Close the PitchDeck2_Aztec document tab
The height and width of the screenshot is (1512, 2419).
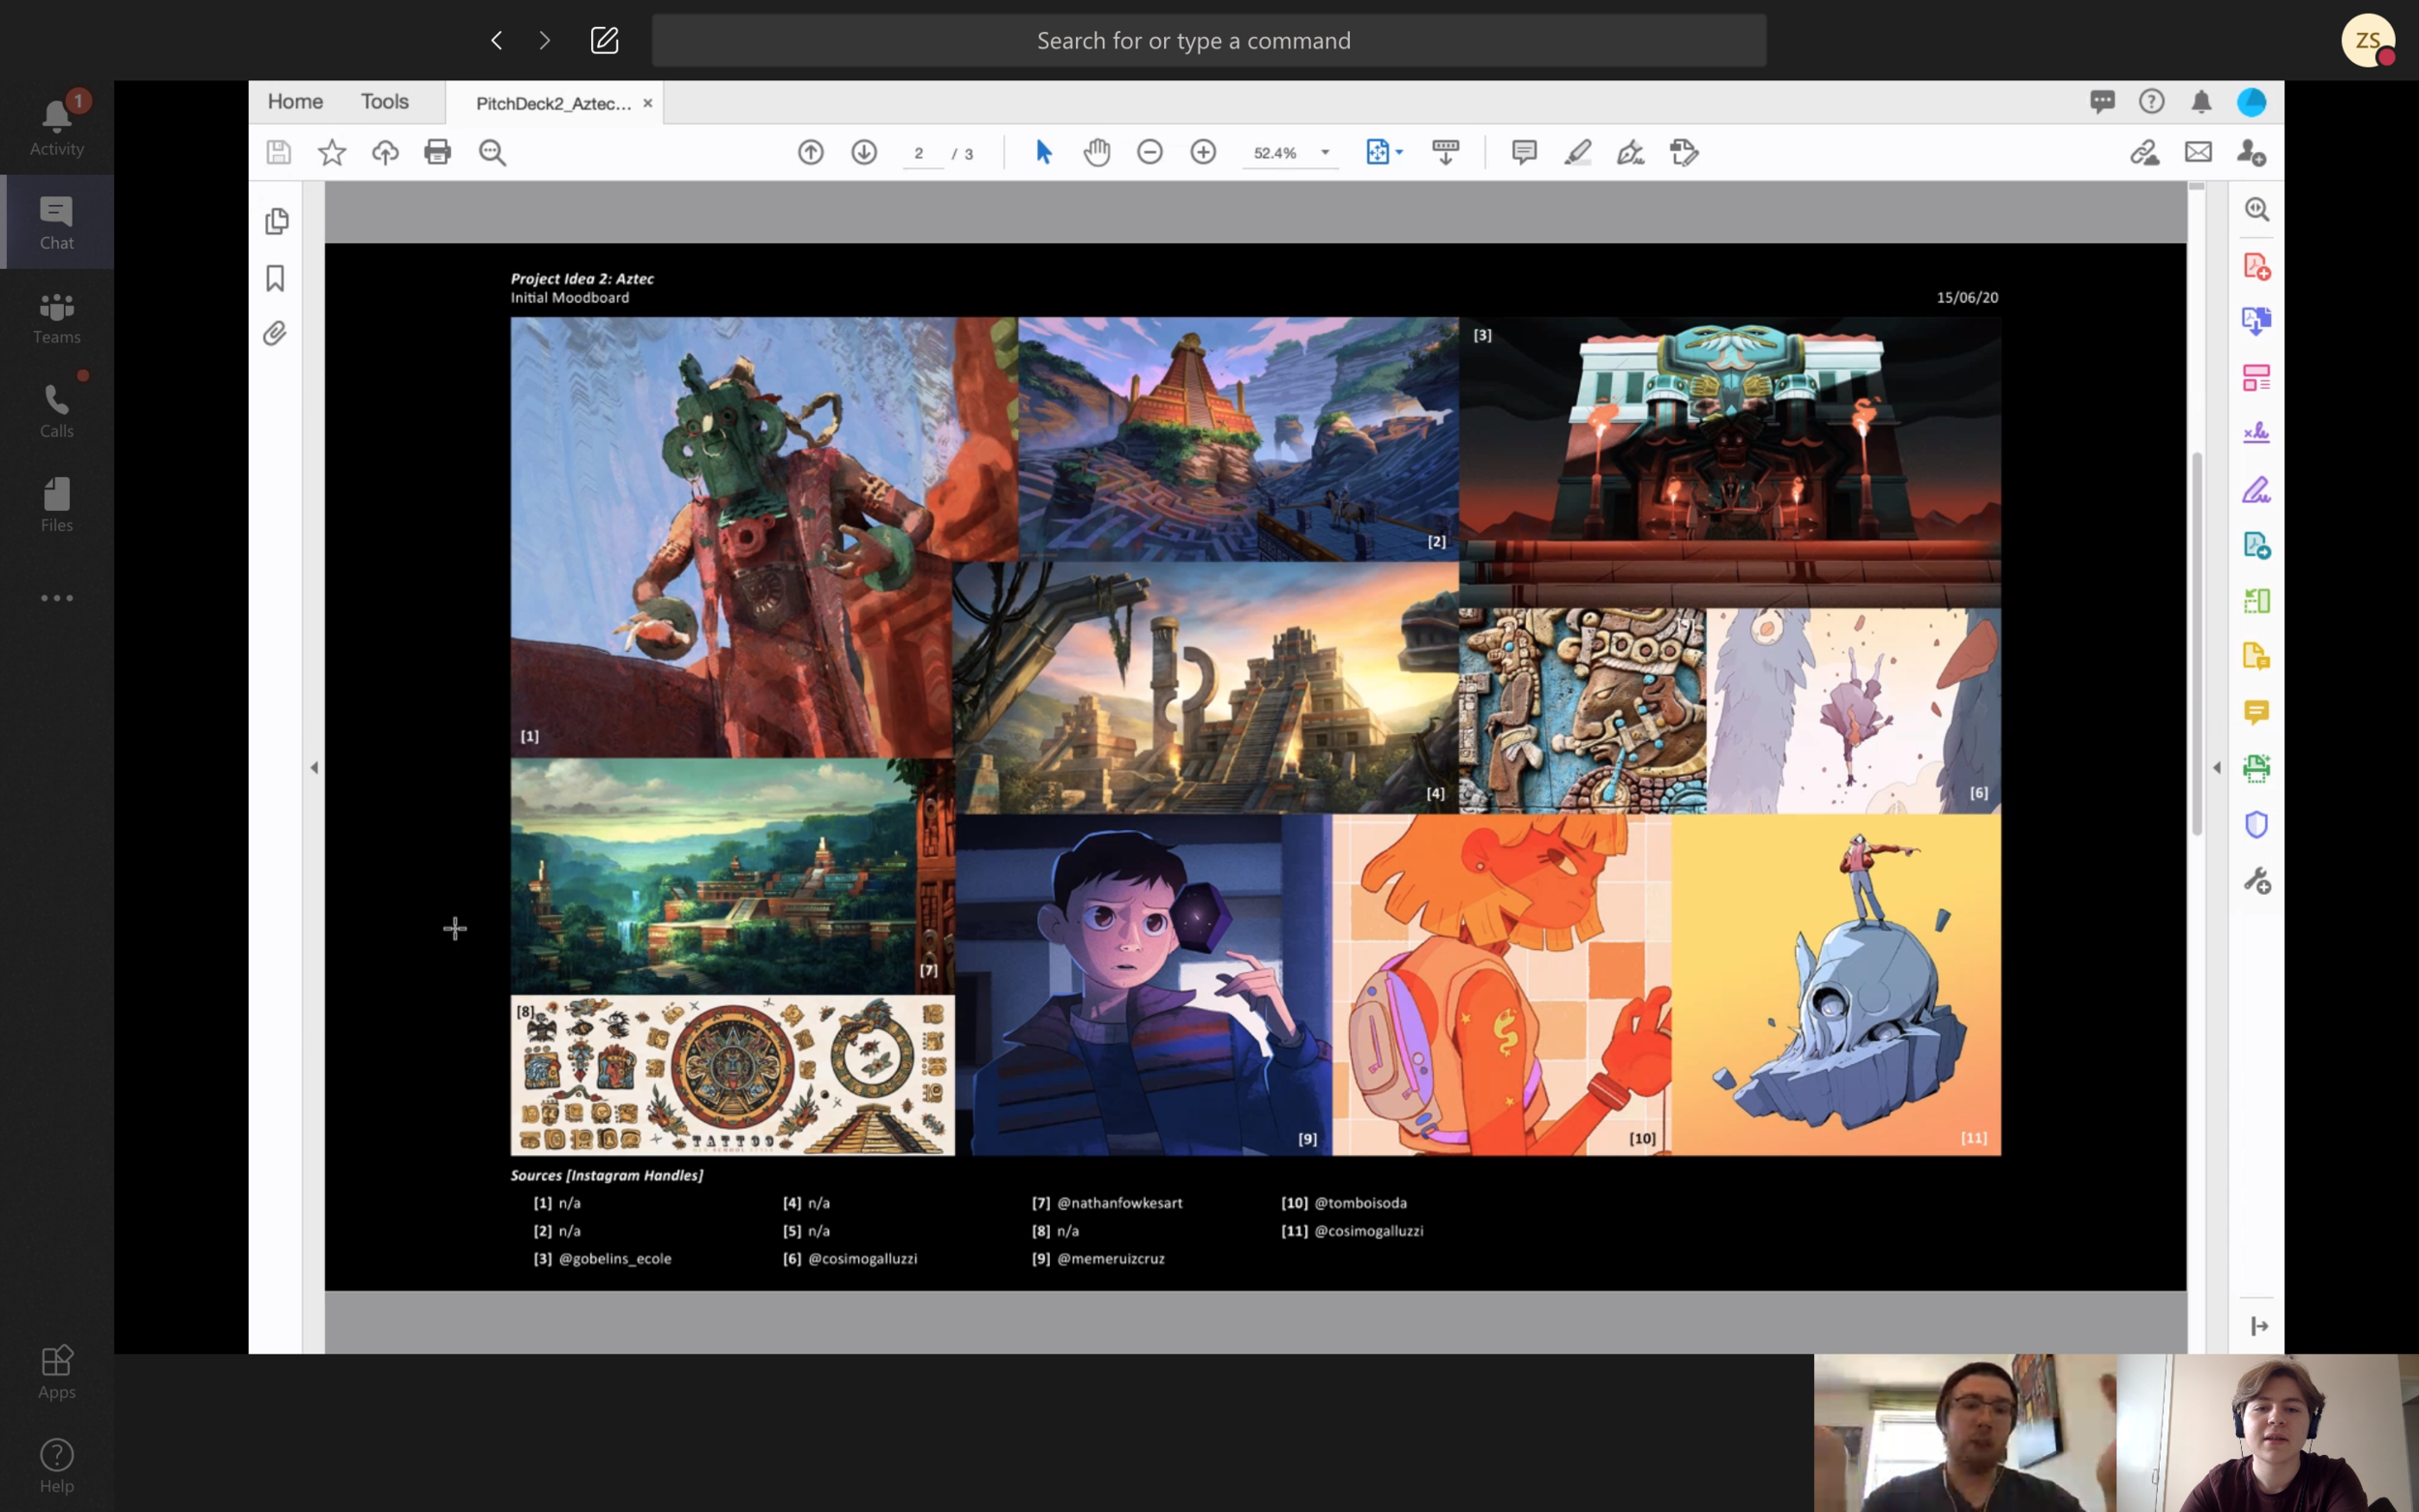click(x=648, y=103)
